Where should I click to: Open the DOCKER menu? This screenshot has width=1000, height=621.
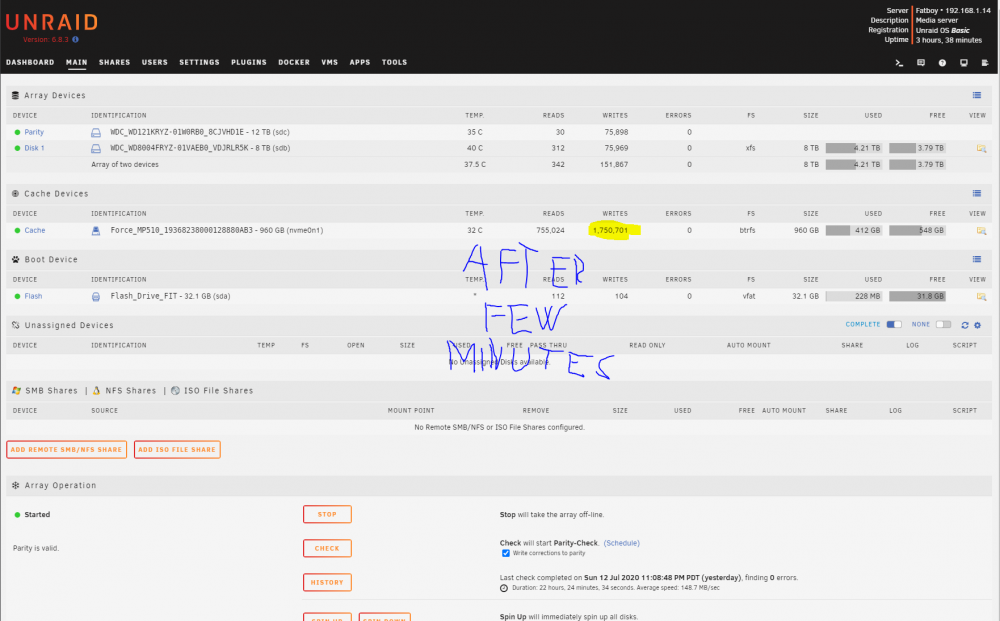point(294,62)
